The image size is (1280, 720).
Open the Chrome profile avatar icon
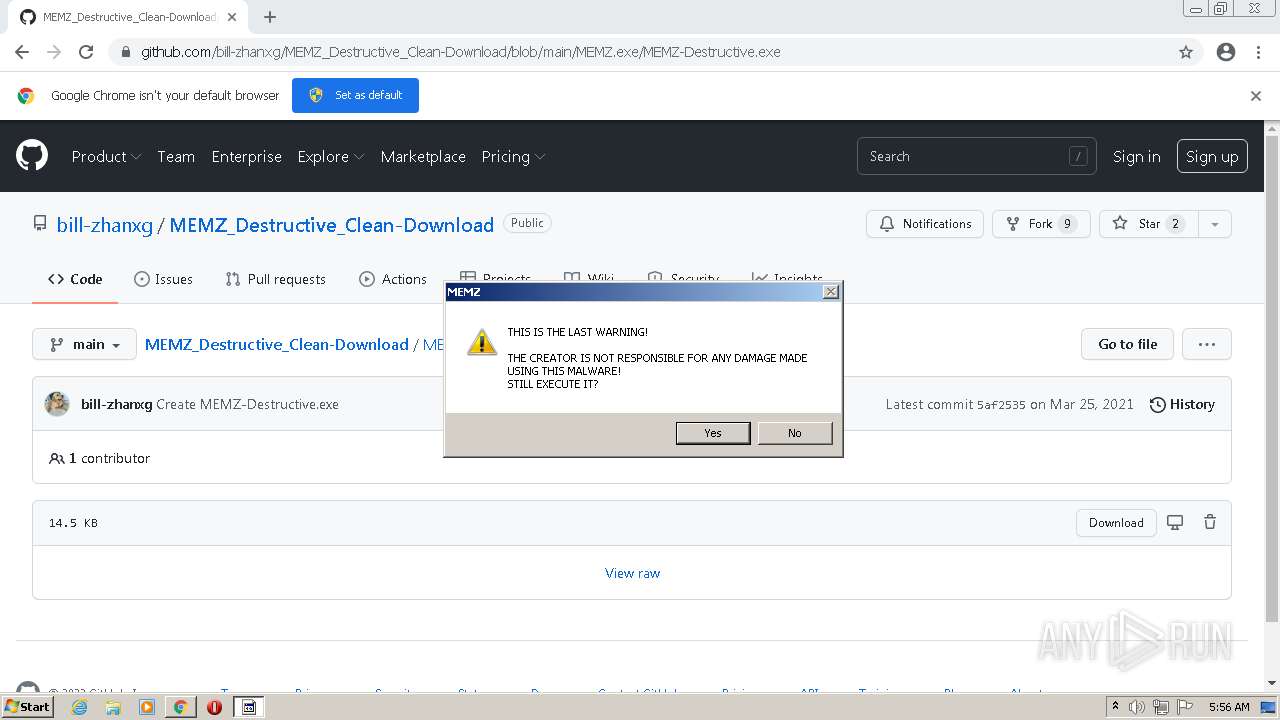pyautogui.click(x=1226, y=52)
